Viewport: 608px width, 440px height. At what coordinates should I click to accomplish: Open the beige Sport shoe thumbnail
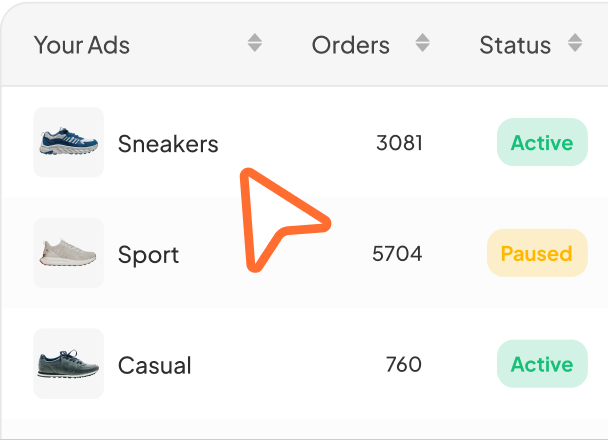[68, 253]
